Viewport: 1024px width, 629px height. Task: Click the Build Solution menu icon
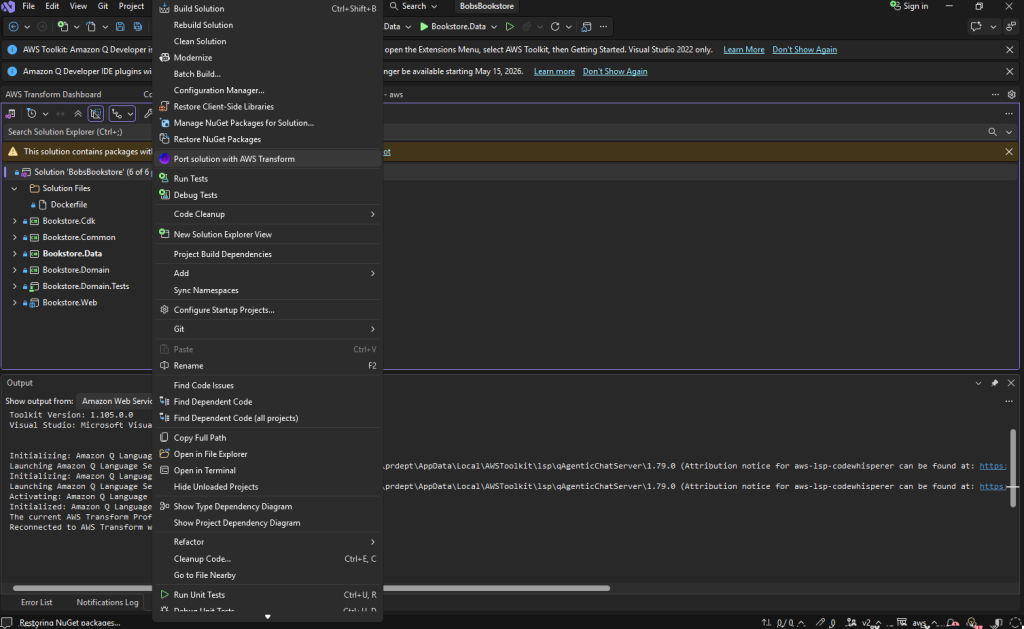click(x=165, y=8)
